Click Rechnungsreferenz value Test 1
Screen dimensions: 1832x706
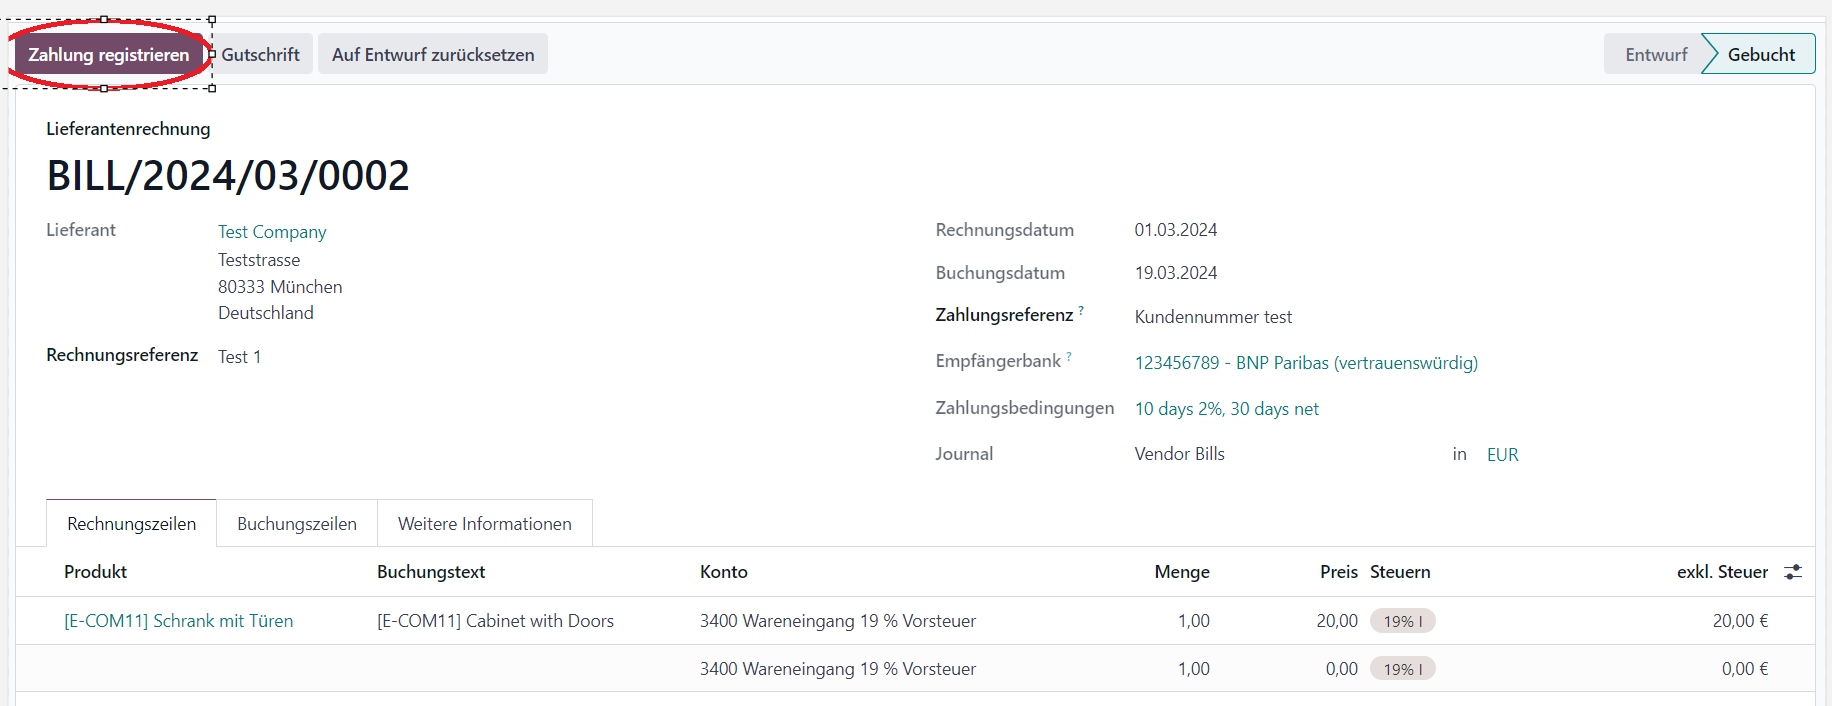(239, 357)
